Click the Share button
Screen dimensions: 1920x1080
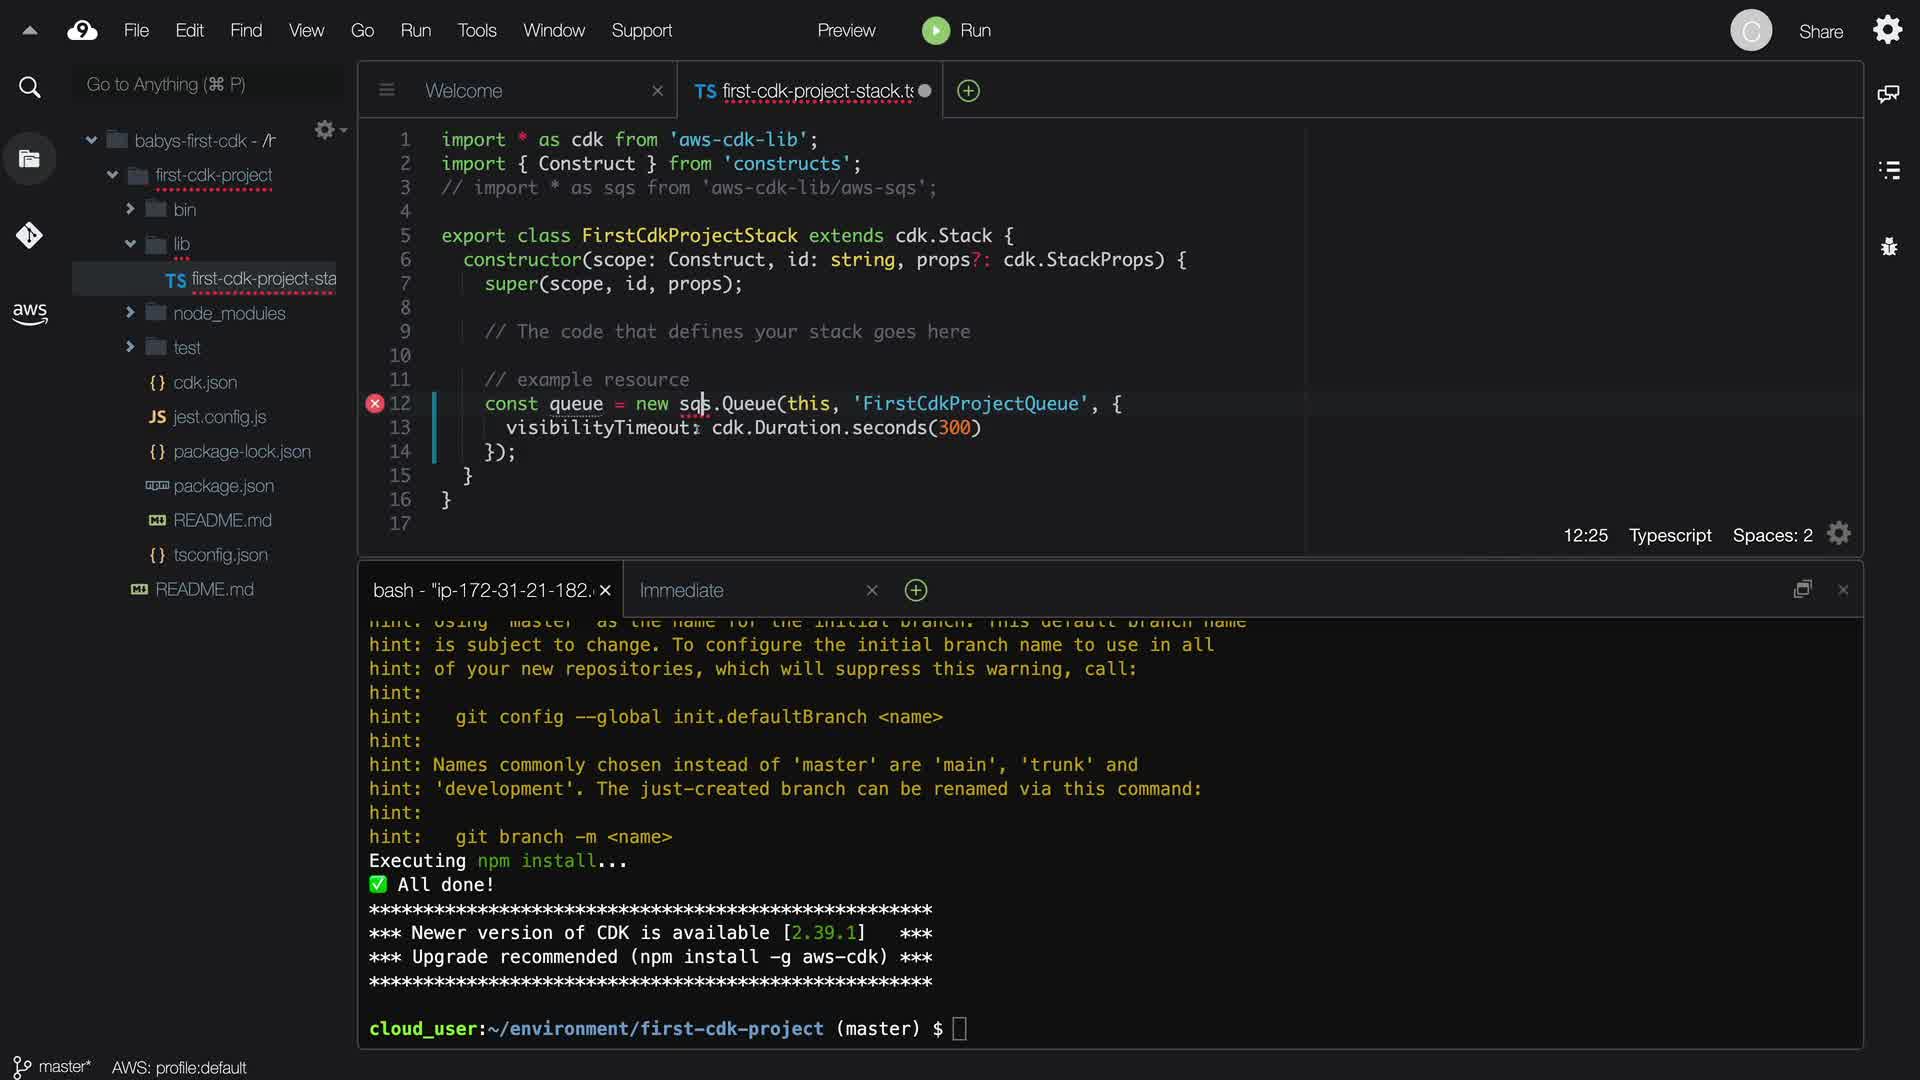(x=1820, y=31)
